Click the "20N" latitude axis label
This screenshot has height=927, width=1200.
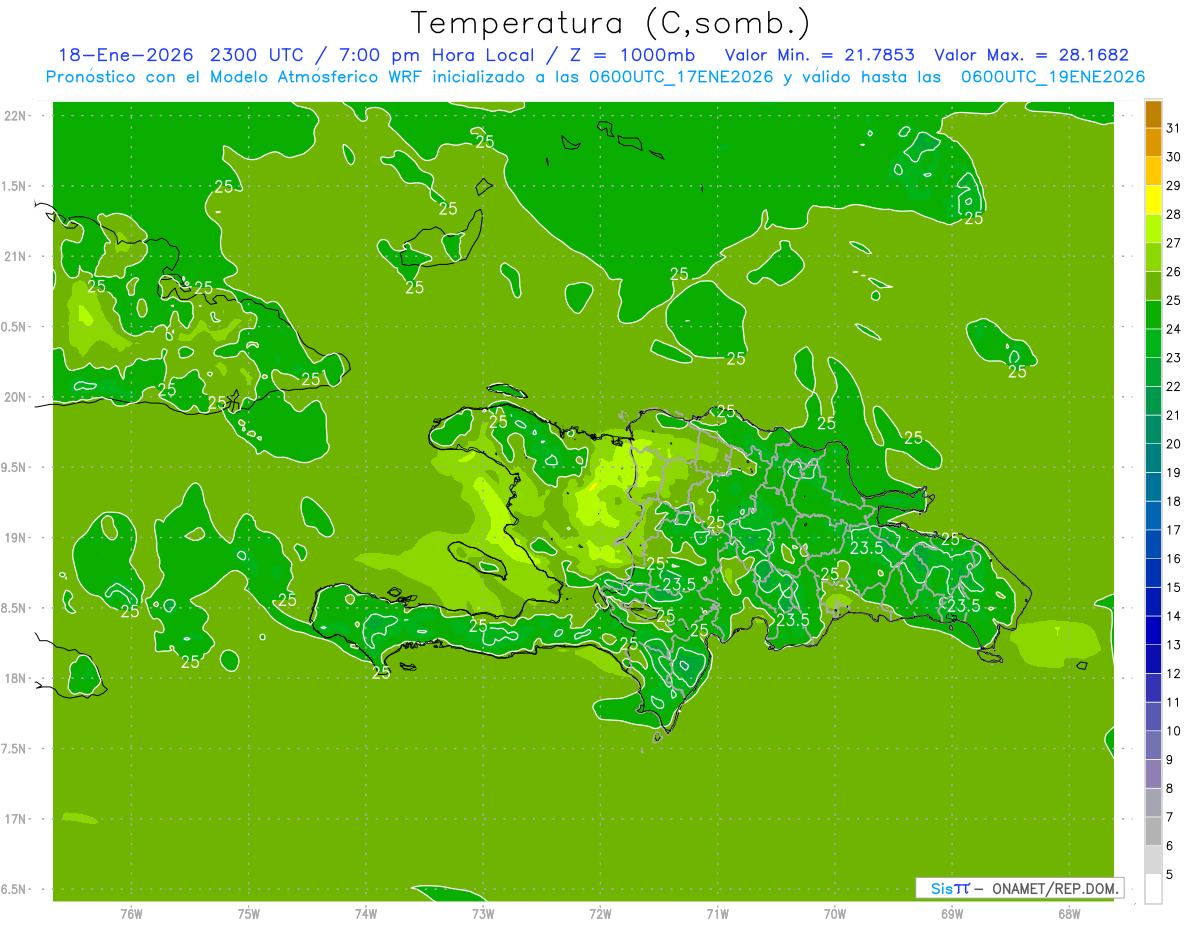point(15,398)
